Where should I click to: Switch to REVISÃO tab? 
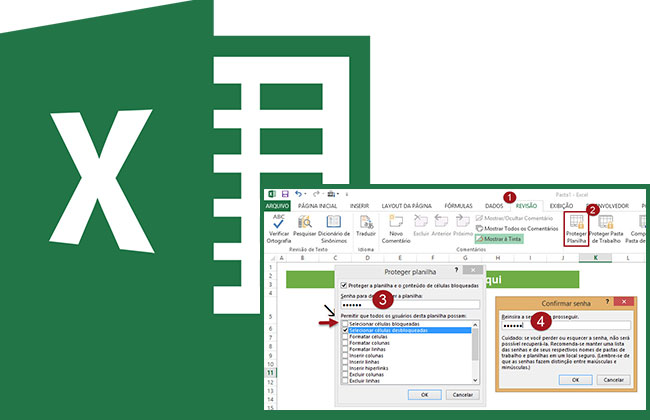[526, 206]
